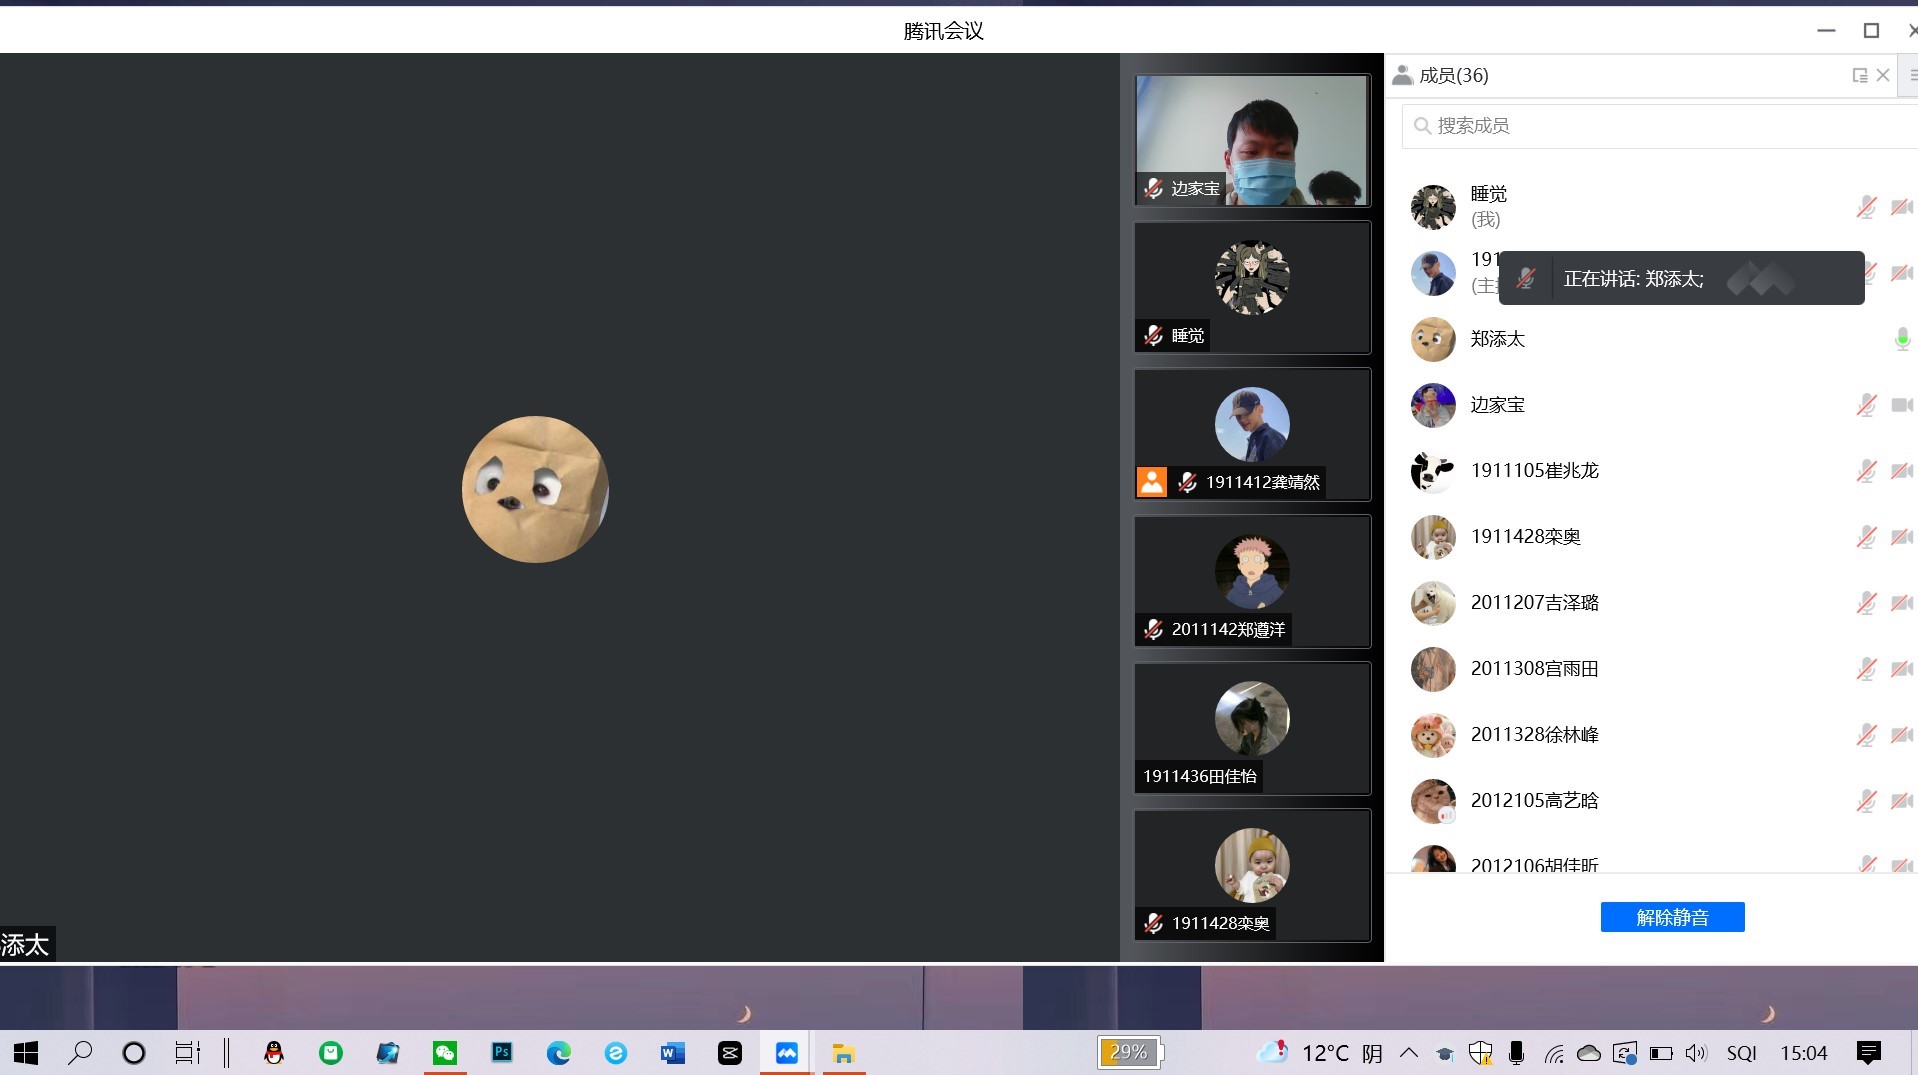Select 边家宝 video thumbnail

(x=1252, y=140)
